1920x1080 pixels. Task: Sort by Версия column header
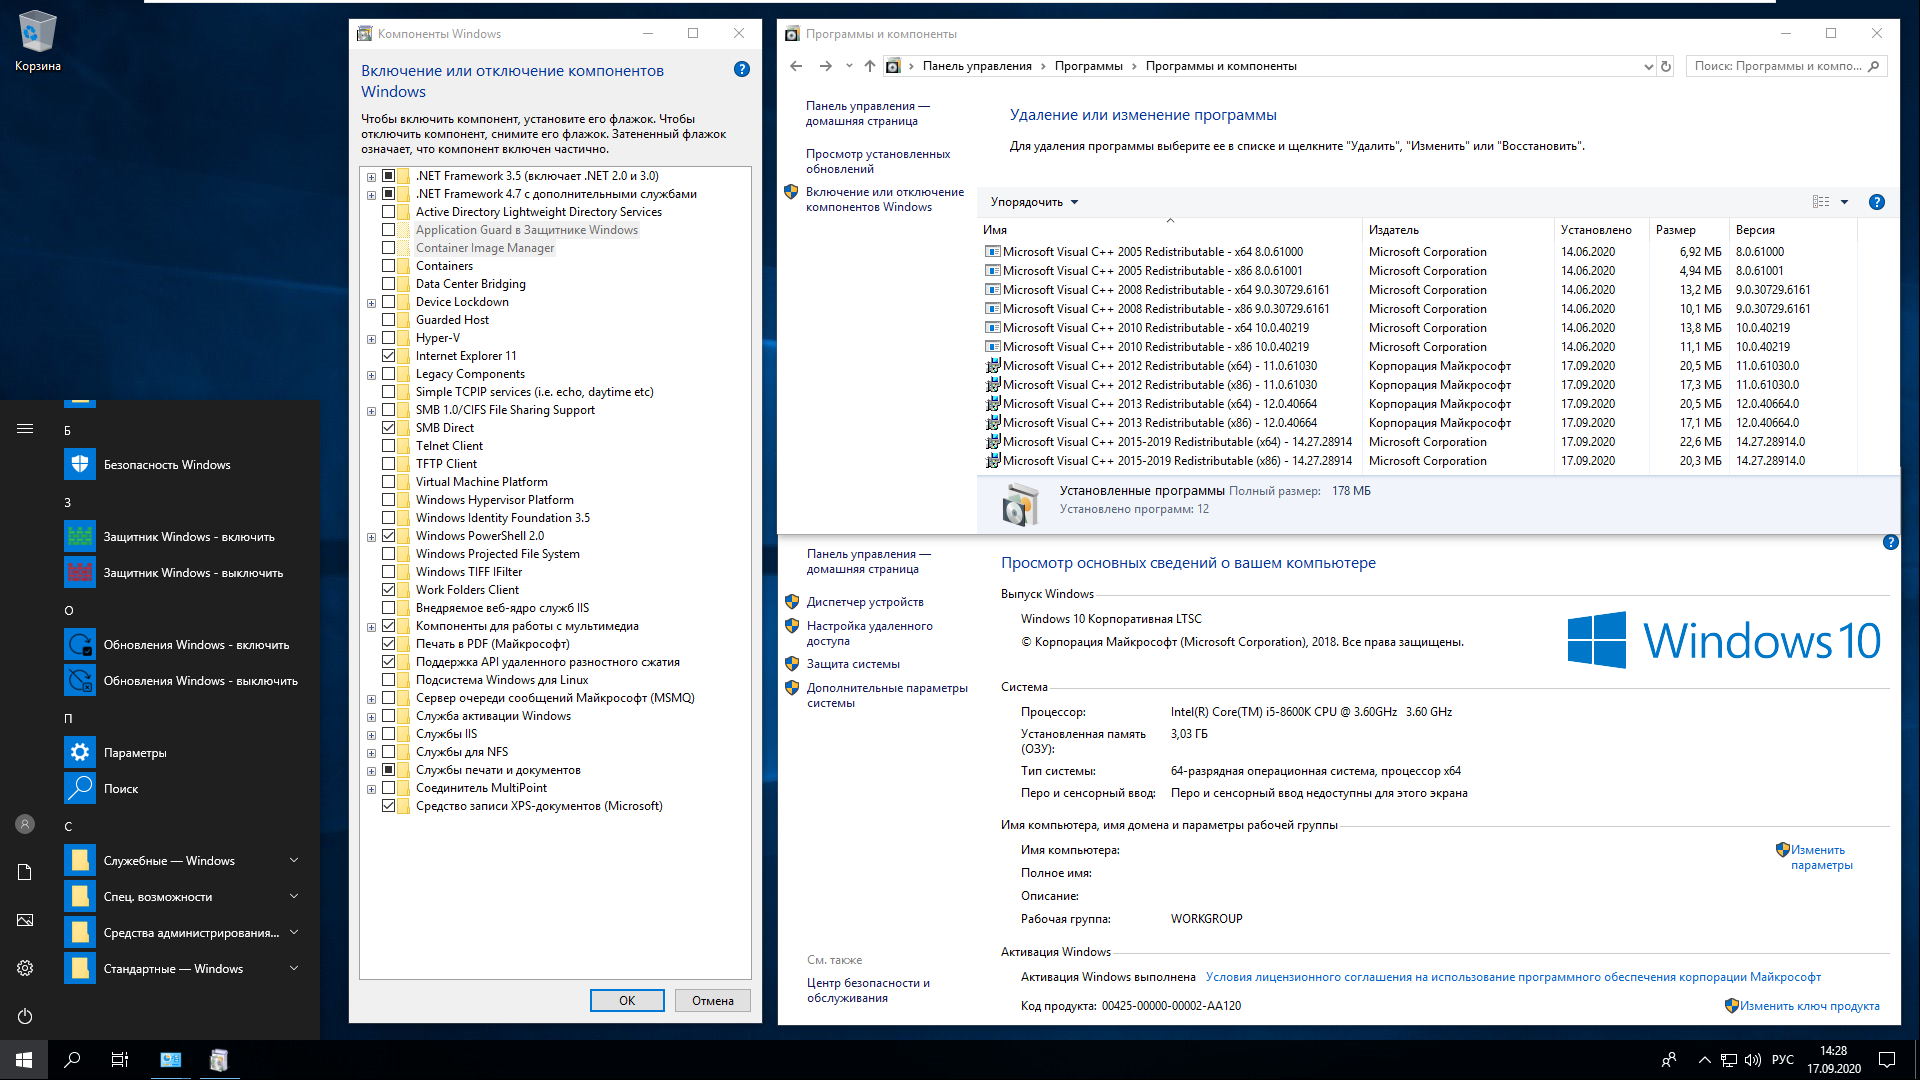pos(1792,230)
